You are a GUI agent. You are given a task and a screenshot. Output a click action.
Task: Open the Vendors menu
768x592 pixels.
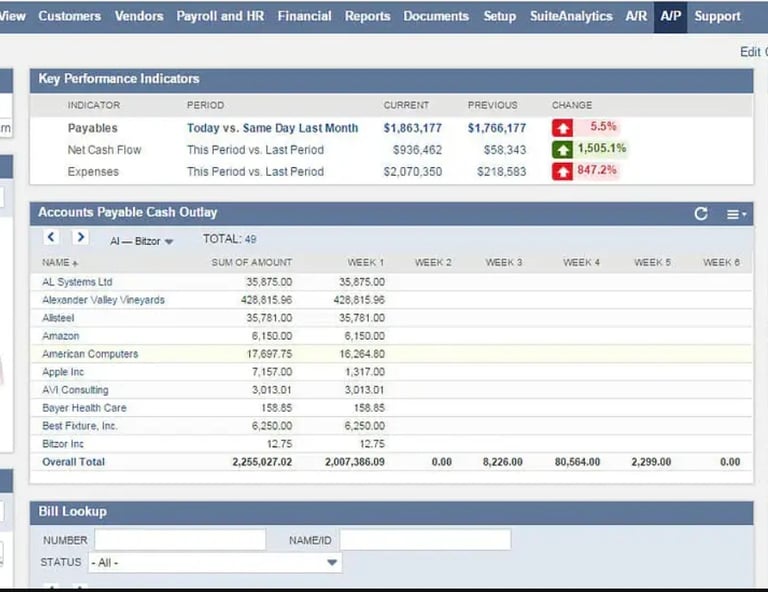(139, 16)
